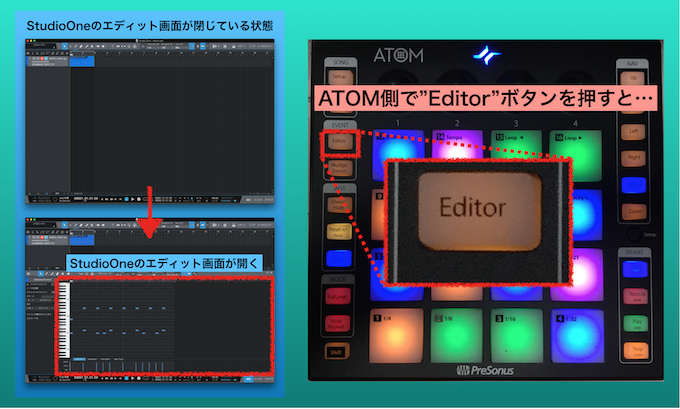This screenshot has height=409, width=680.
Task: Hit orange pad 1 labeled 1/4
Action: point(396,336)
